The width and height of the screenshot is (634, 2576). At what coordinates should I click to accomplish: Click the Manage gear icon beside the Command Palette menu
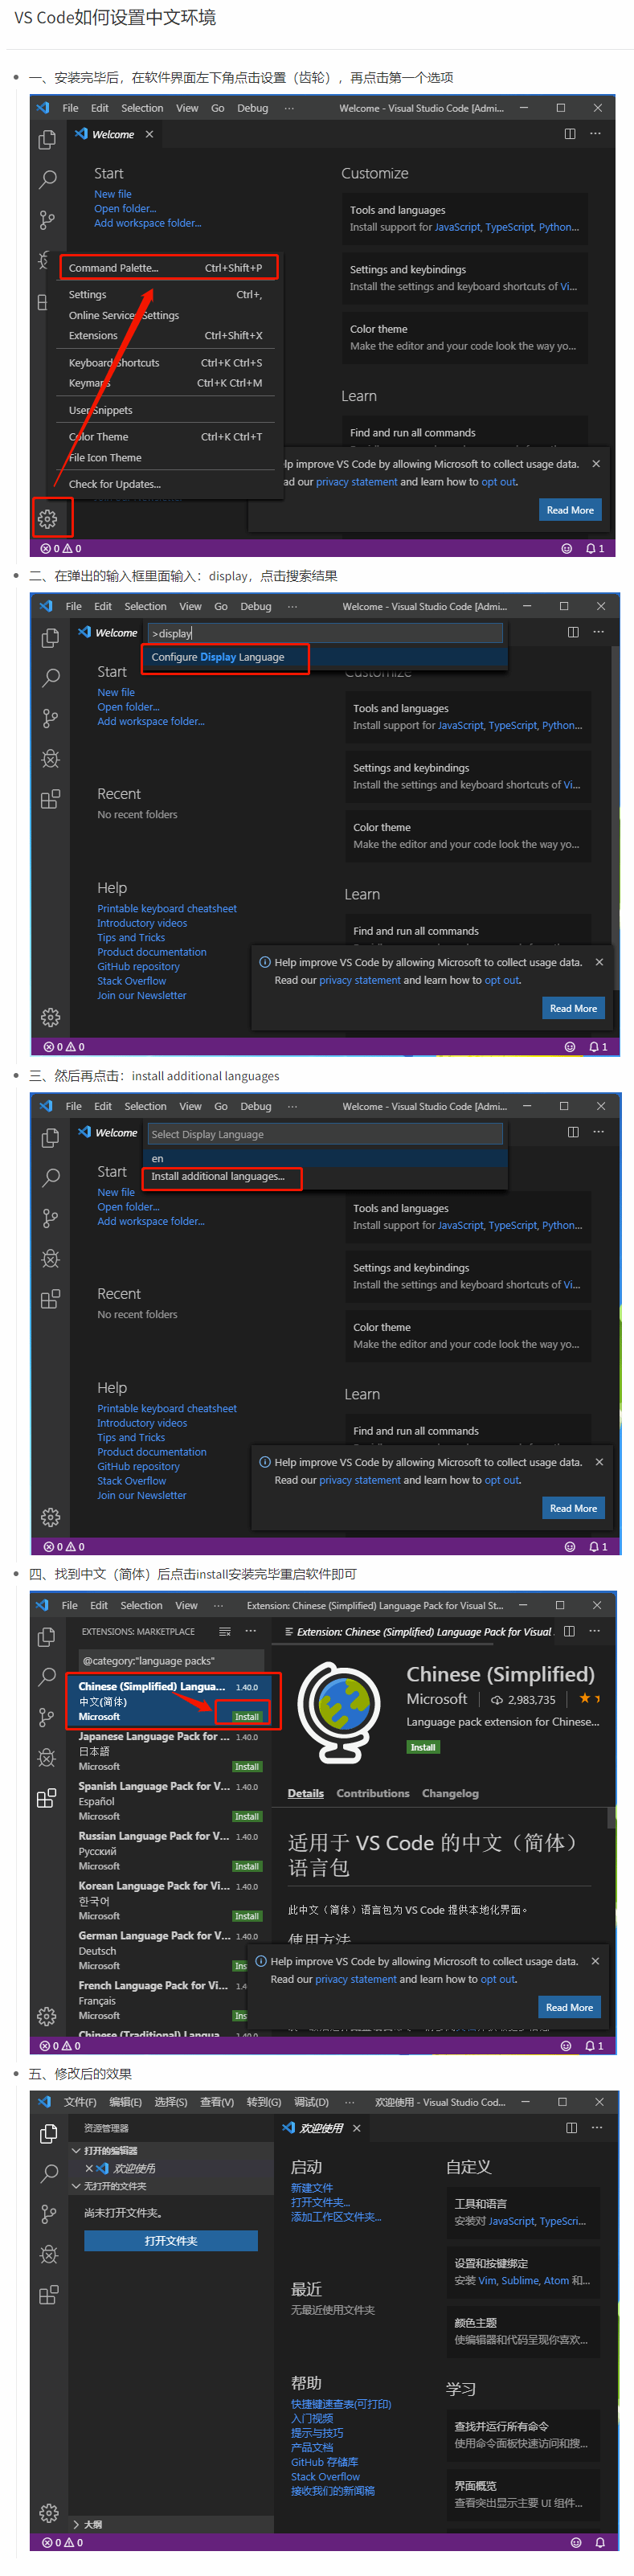coord(47,519)
